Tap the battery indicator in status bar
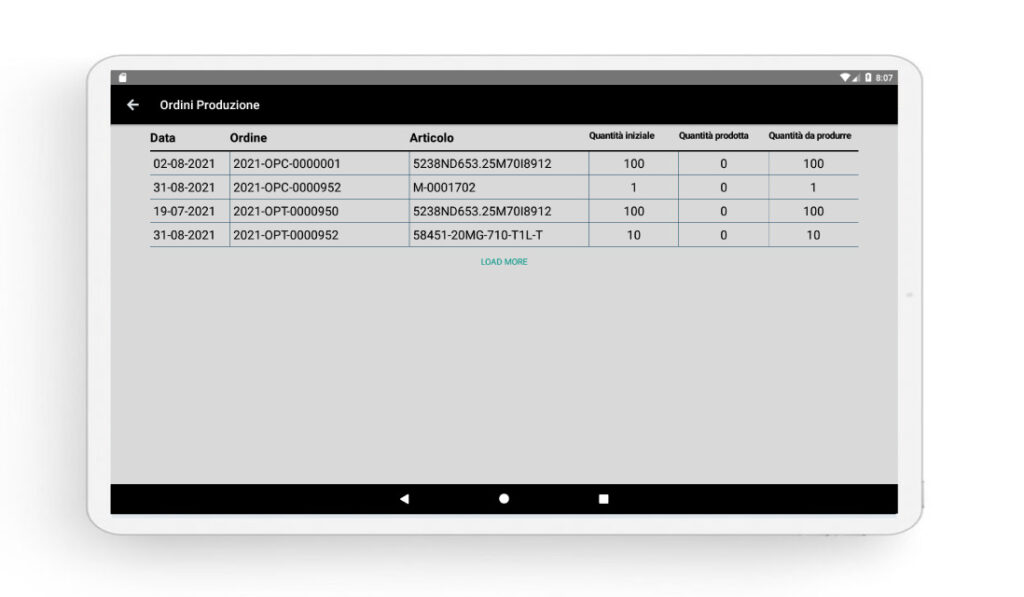 tap(868, 76)
